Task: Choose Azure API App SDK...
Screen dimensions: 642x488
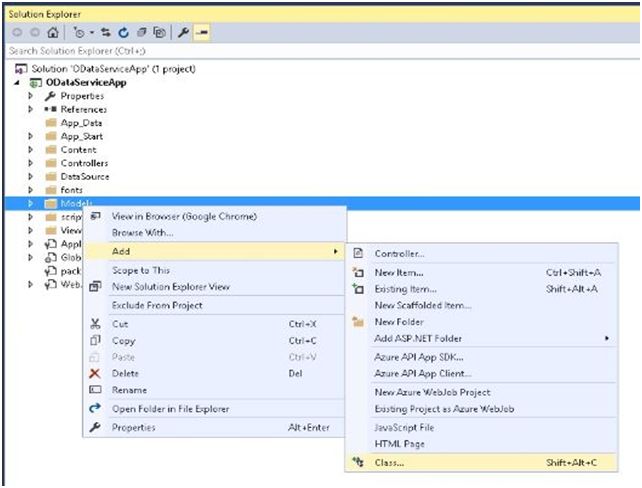Action: (419, 357)
